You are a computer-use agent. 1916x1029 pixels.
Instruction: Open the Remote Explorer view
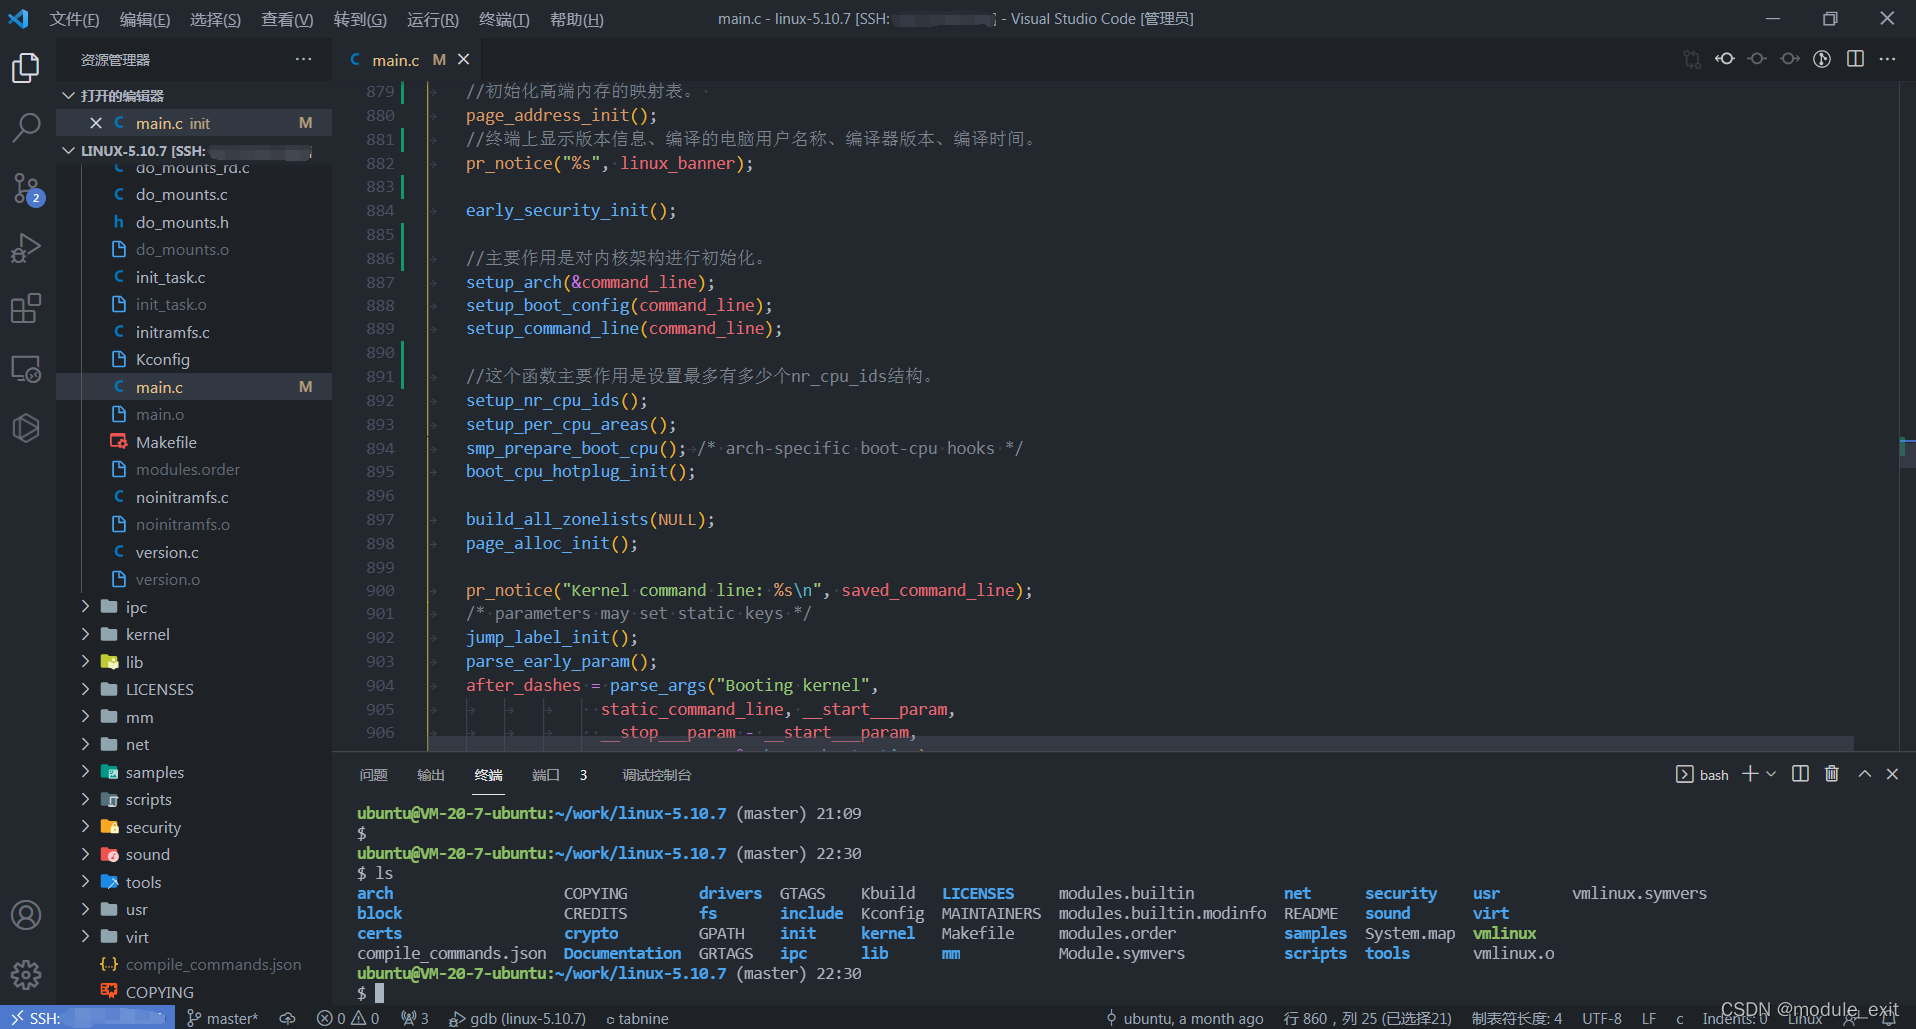pyautogui.click(x=26, y=368)
